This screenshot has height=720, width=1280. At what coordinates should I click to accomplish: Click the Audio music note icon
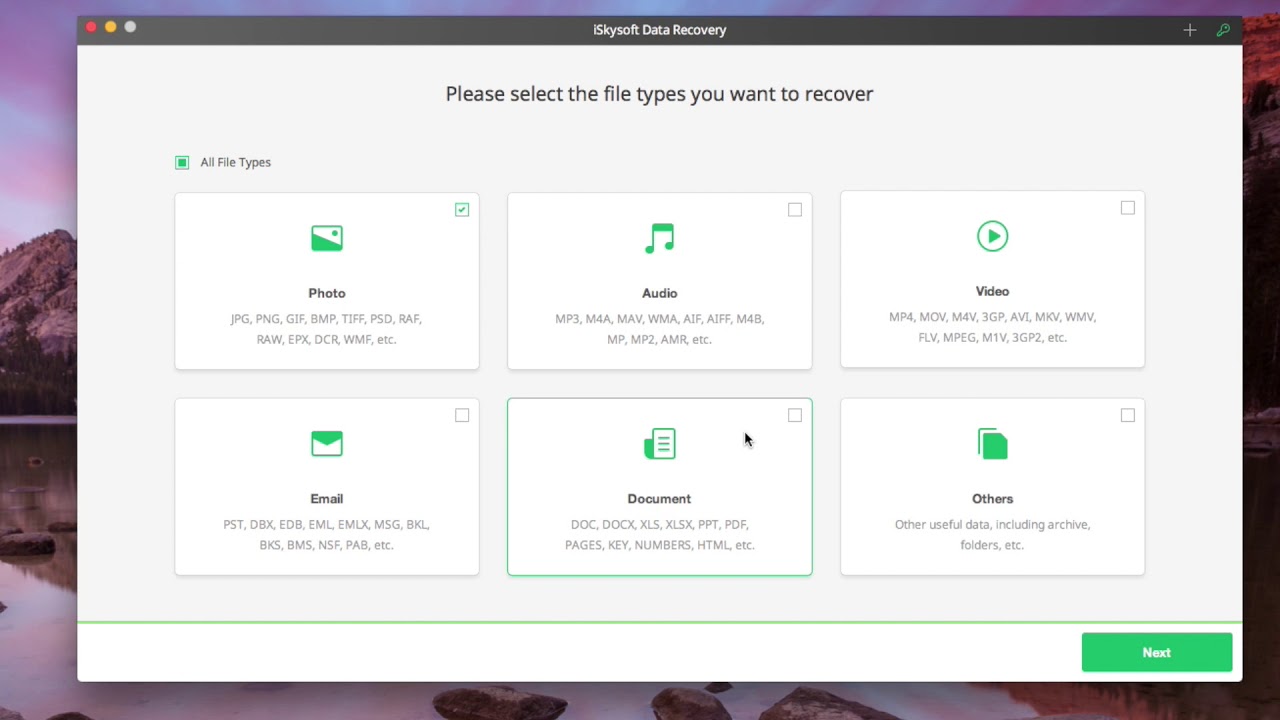(660, 238)
